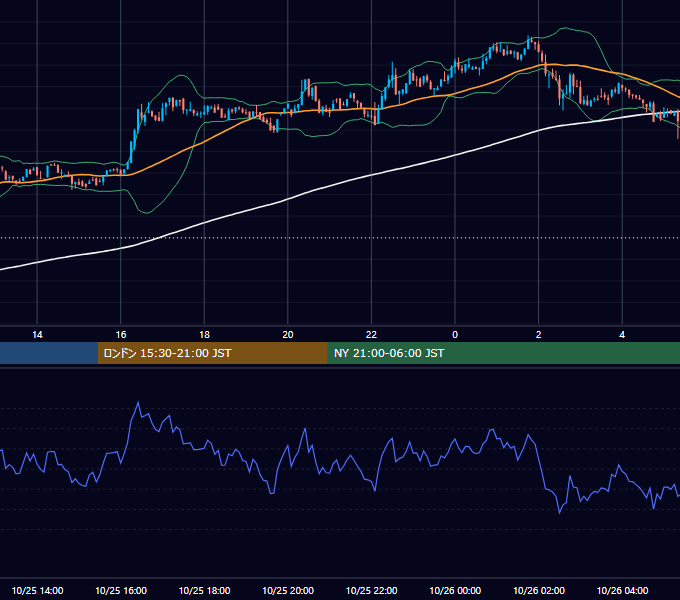The image size is (680, 600).
Task: Select the 18 hour label on price chart axis
Action: [204, 335]
